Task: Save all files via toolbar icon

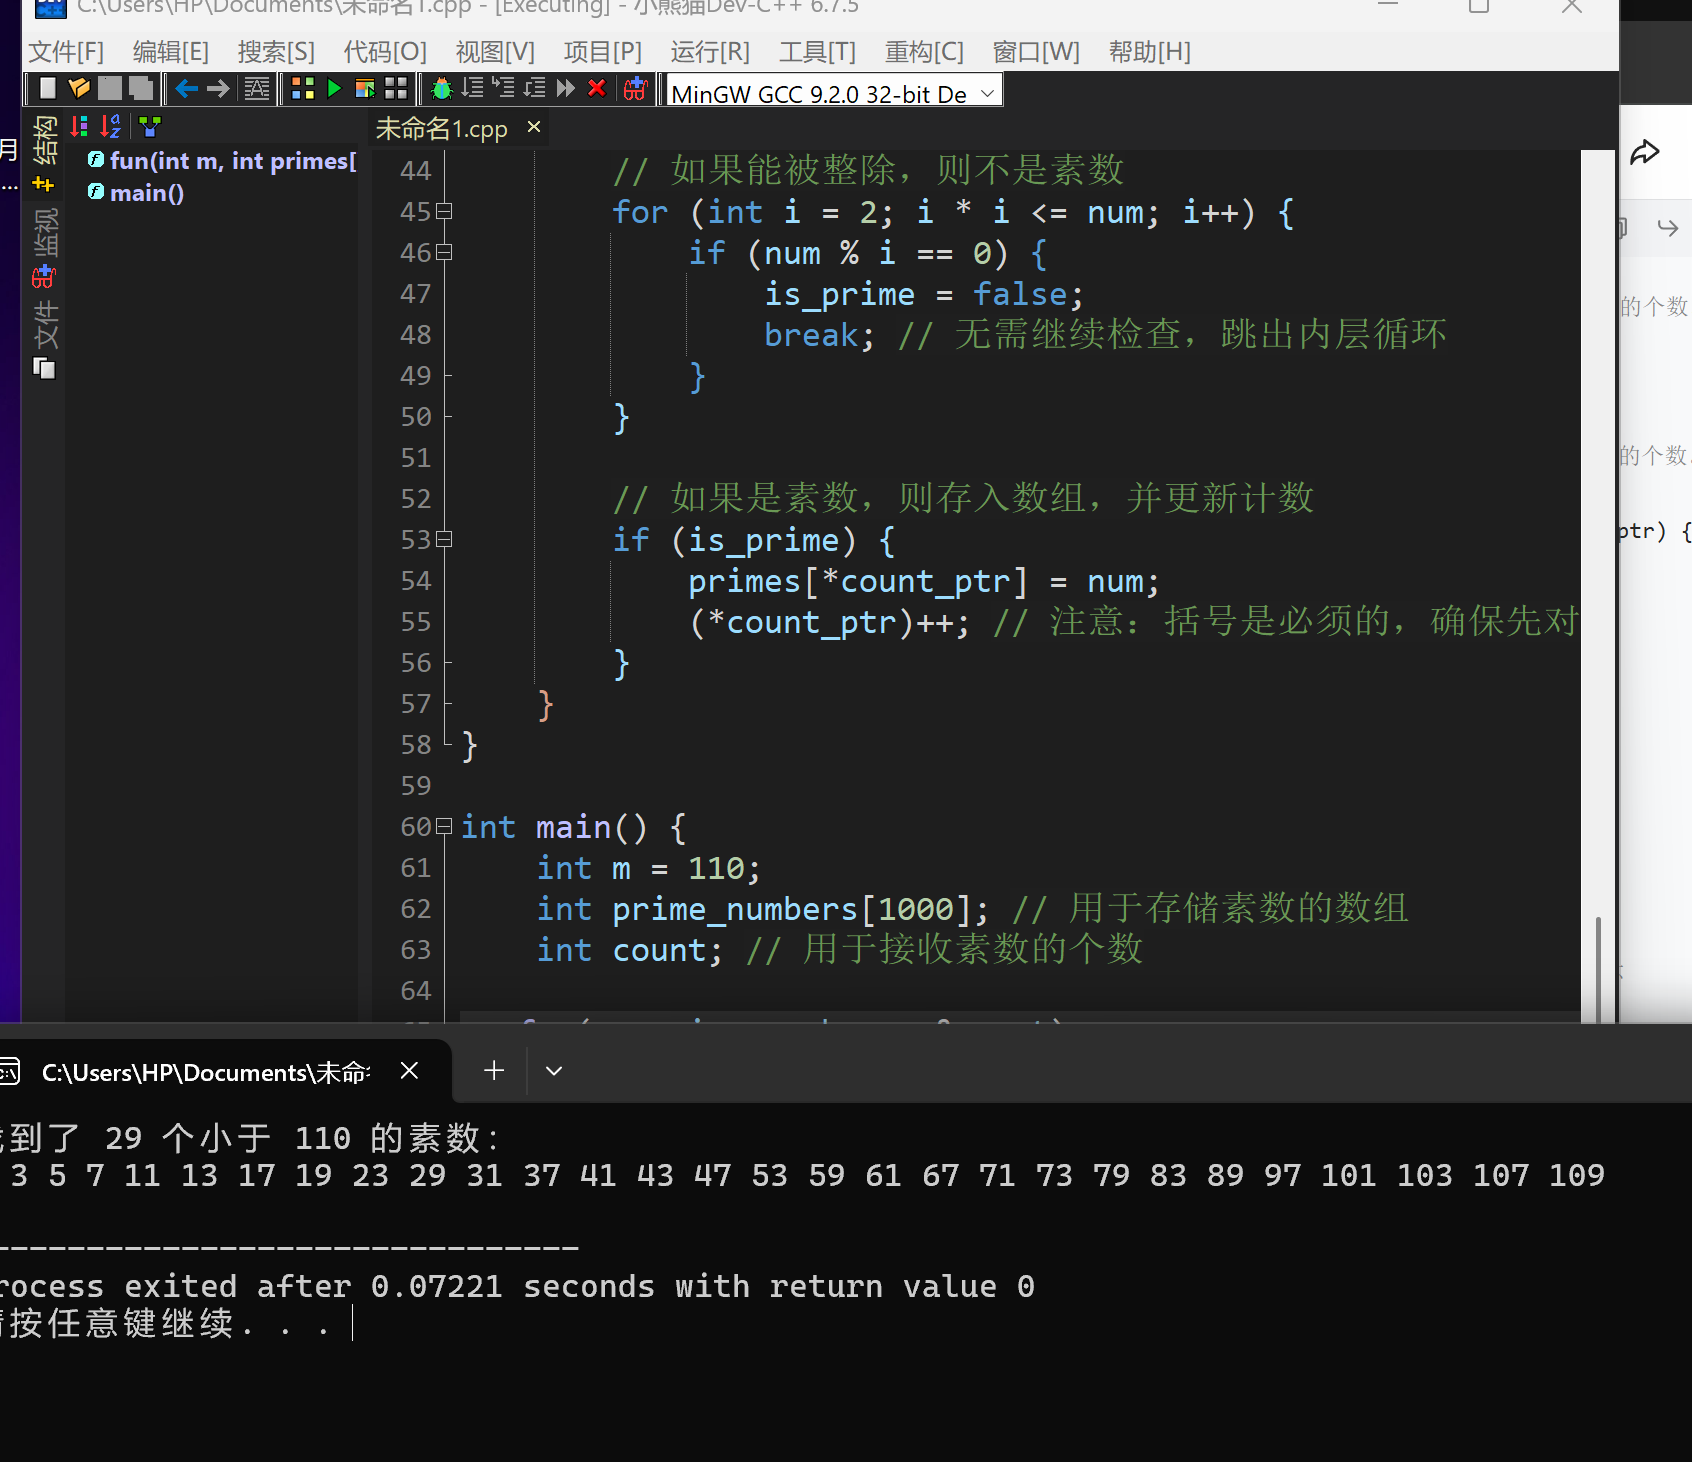Action: tap(141, 89)
